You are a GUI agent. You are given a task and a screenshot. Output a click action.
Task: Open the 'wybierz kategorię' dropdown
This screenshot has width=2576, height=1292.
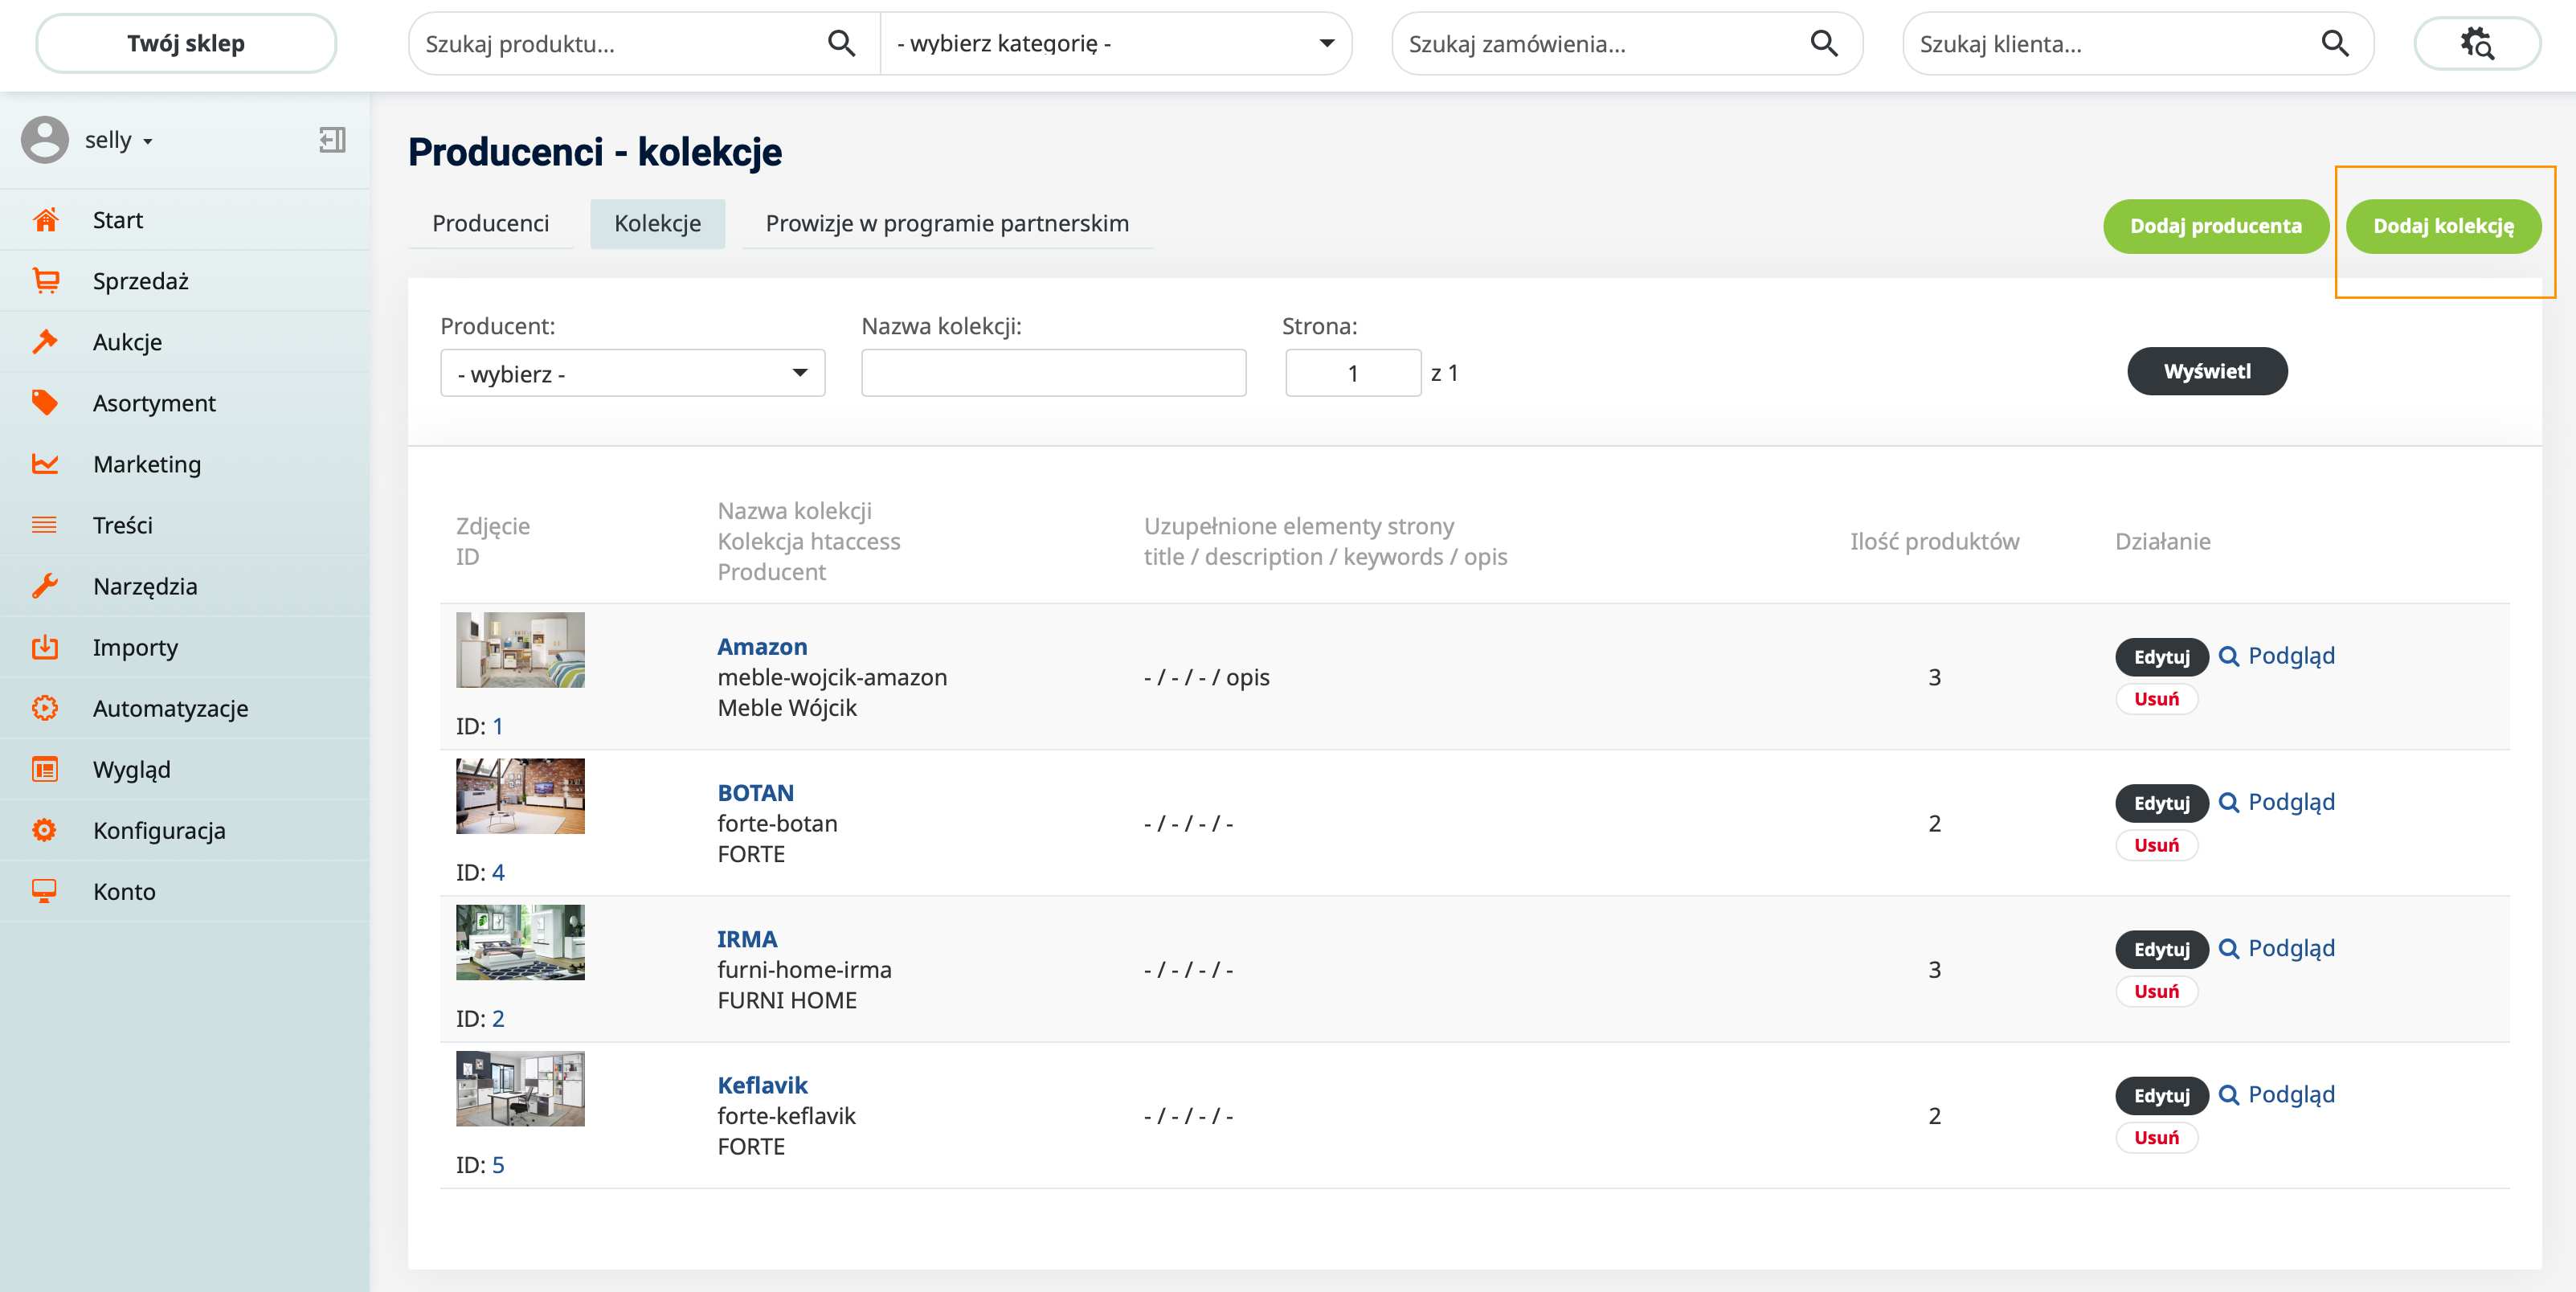point(1115,44)
